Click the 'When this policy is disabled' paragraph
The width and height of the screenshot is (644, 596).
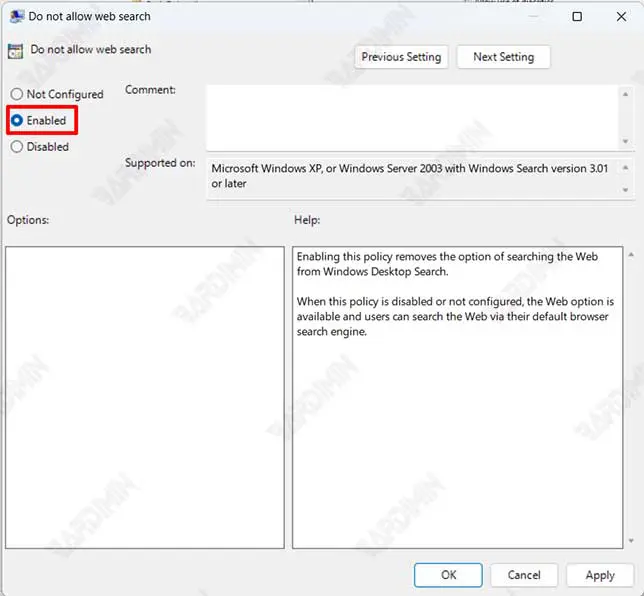(455, 316)
